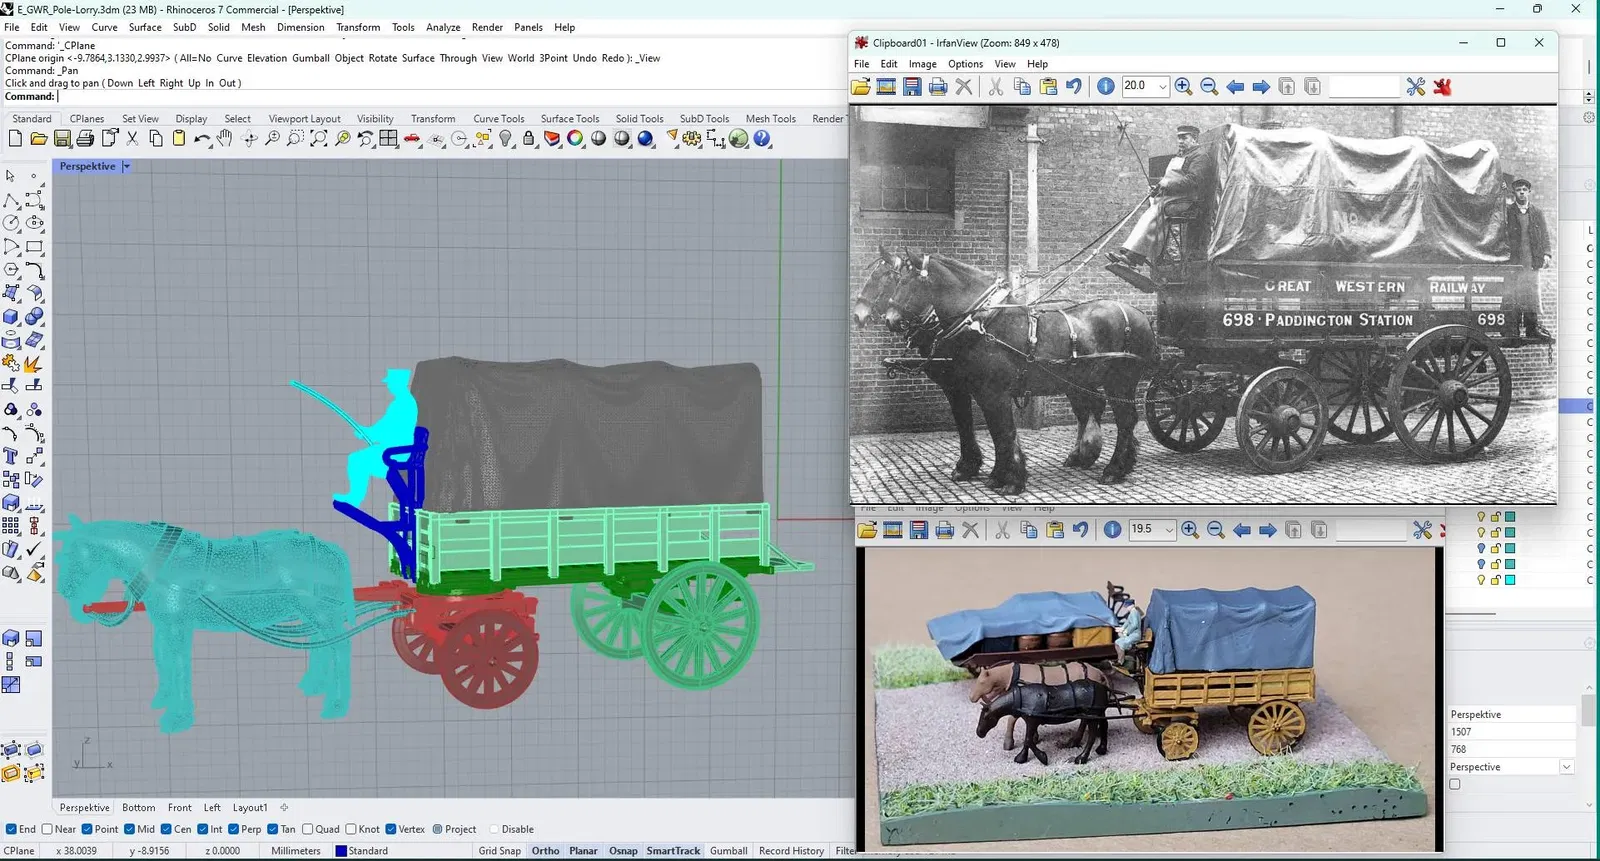Click the blue Standard layer color swatch
This screenshot has width=1600, height=861.
(x=341, y=851)
